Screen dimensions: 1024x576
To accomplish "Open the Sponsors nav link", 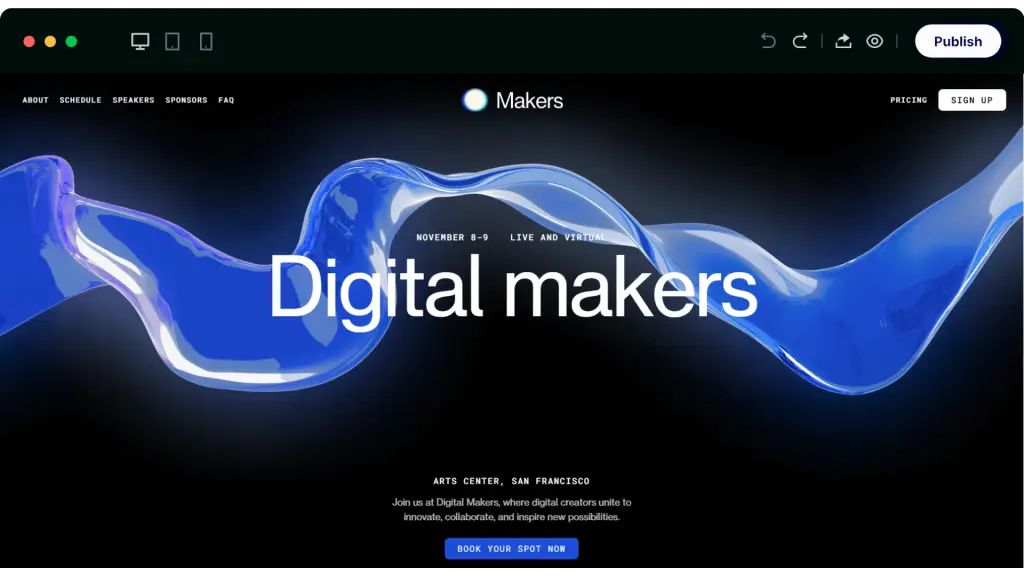I will [x=186, y=100].
